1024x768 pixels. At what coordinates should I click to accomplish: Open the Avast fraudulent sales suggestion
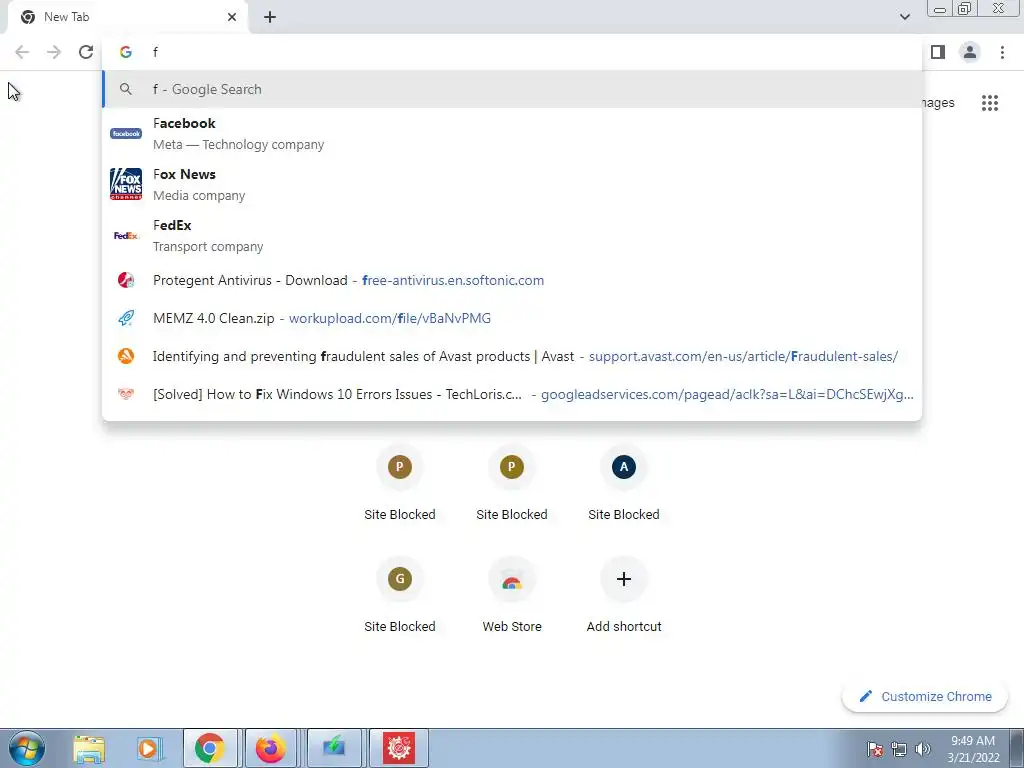(512, 356)
